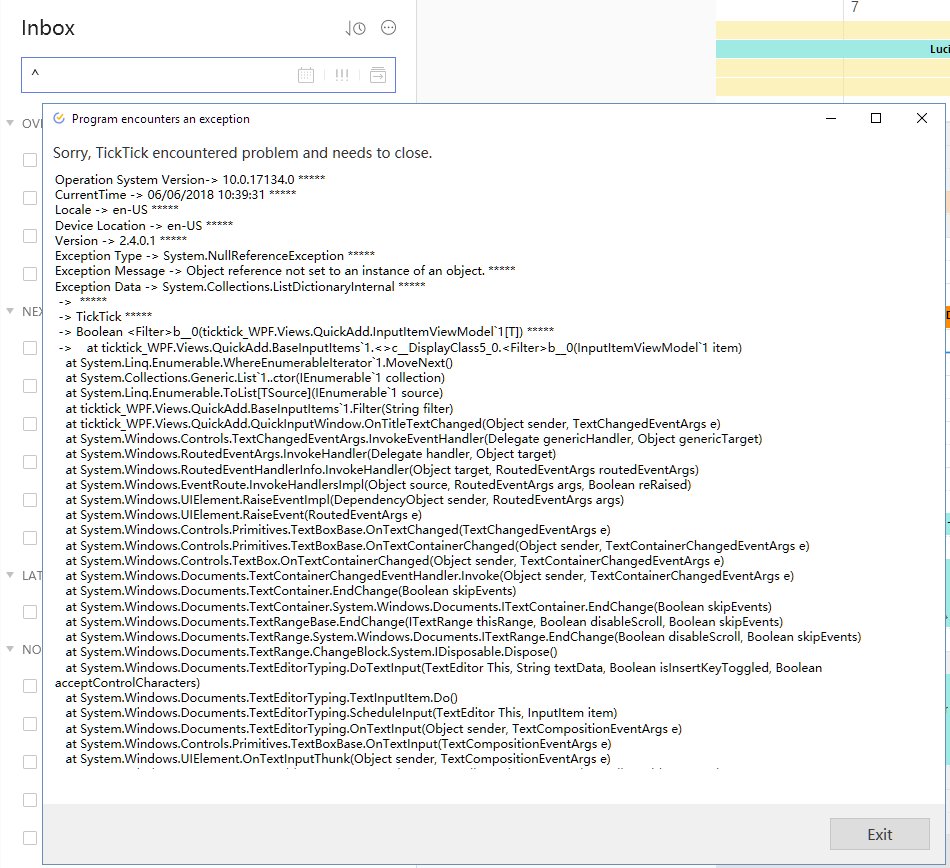This screenshot has height=868, width=950.
Task: Check the first task checkbox under NEX section
Action: [x=30, y=348]
